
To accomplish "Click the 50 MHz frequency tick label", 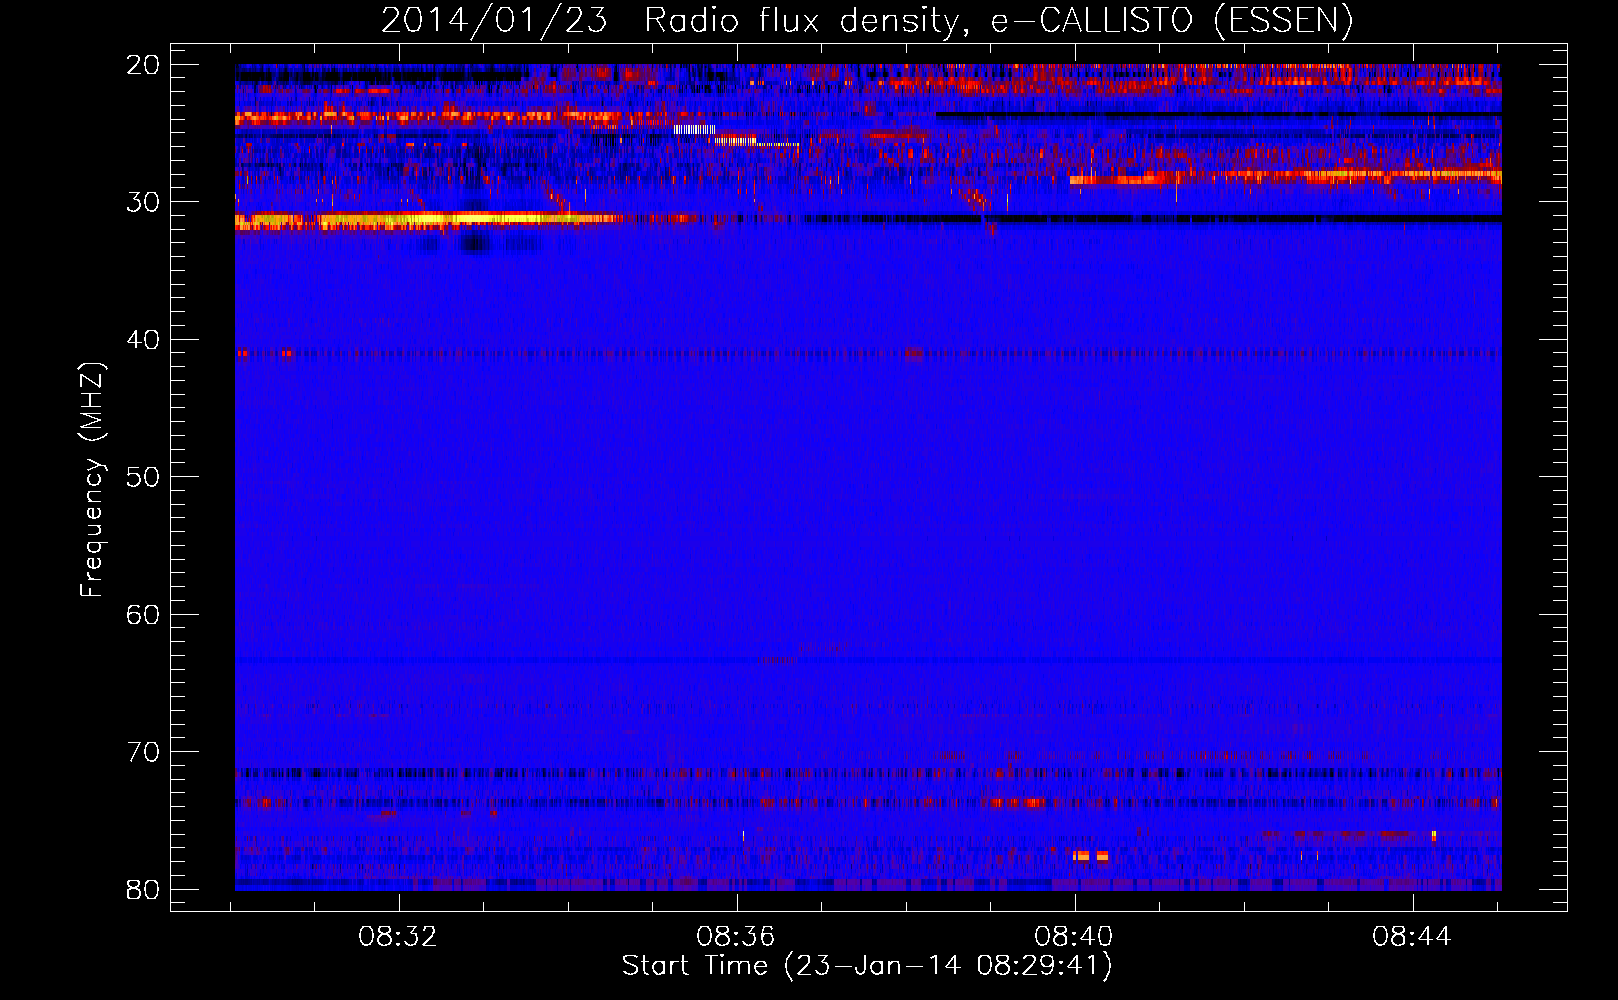I will pos(143,477).
